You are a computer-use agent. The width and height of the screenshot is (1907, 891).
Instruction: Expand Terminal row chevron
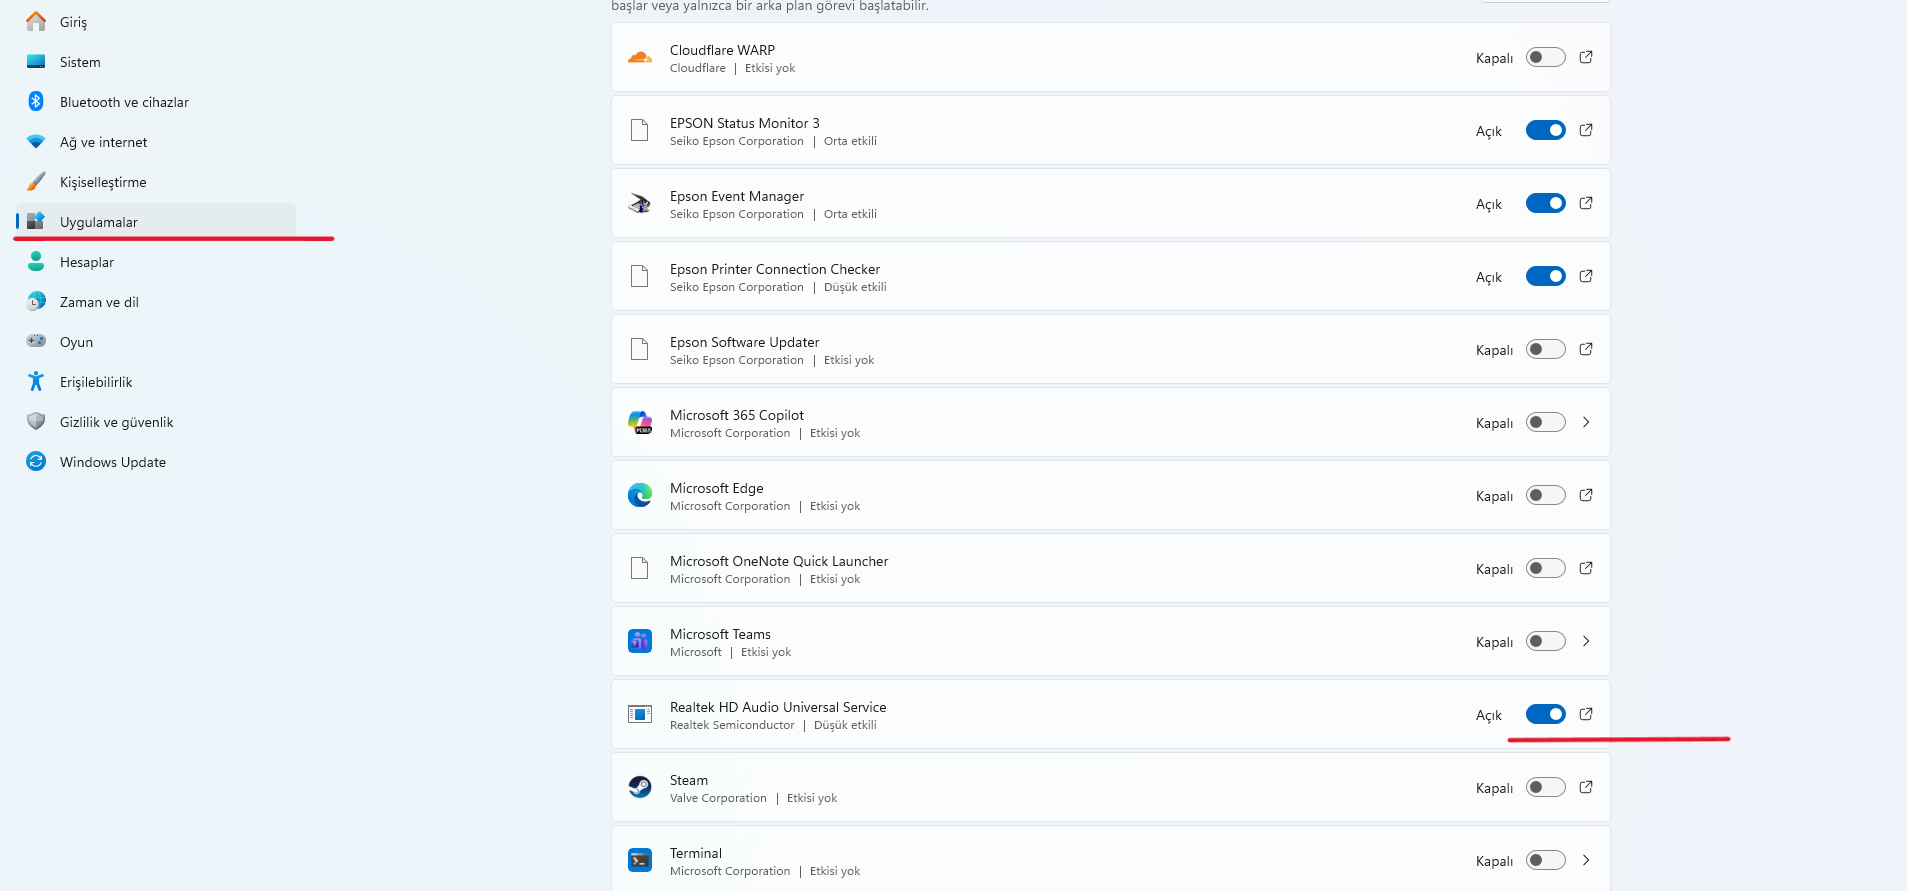pyautogui.click(x=1586, y=860)
